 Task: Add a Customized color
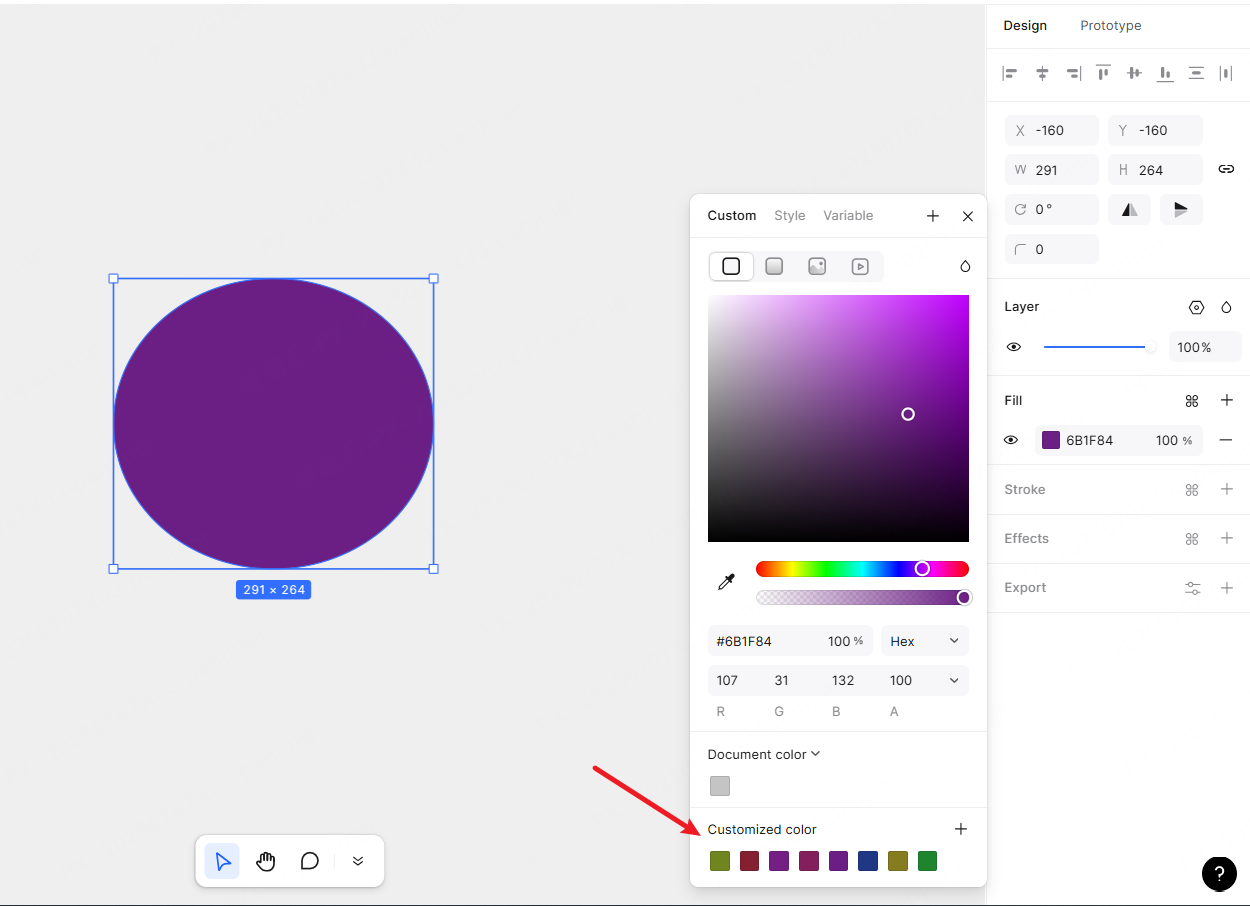(961, 829)
